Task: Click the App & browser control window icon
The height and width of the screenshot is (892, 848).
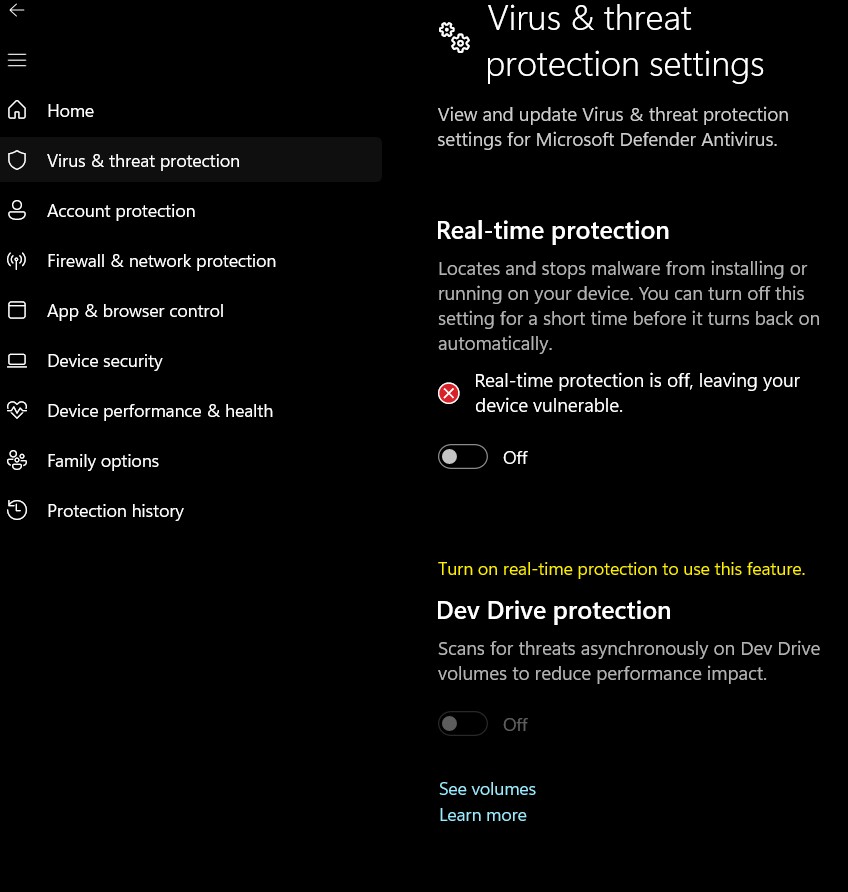Action: 16,311
